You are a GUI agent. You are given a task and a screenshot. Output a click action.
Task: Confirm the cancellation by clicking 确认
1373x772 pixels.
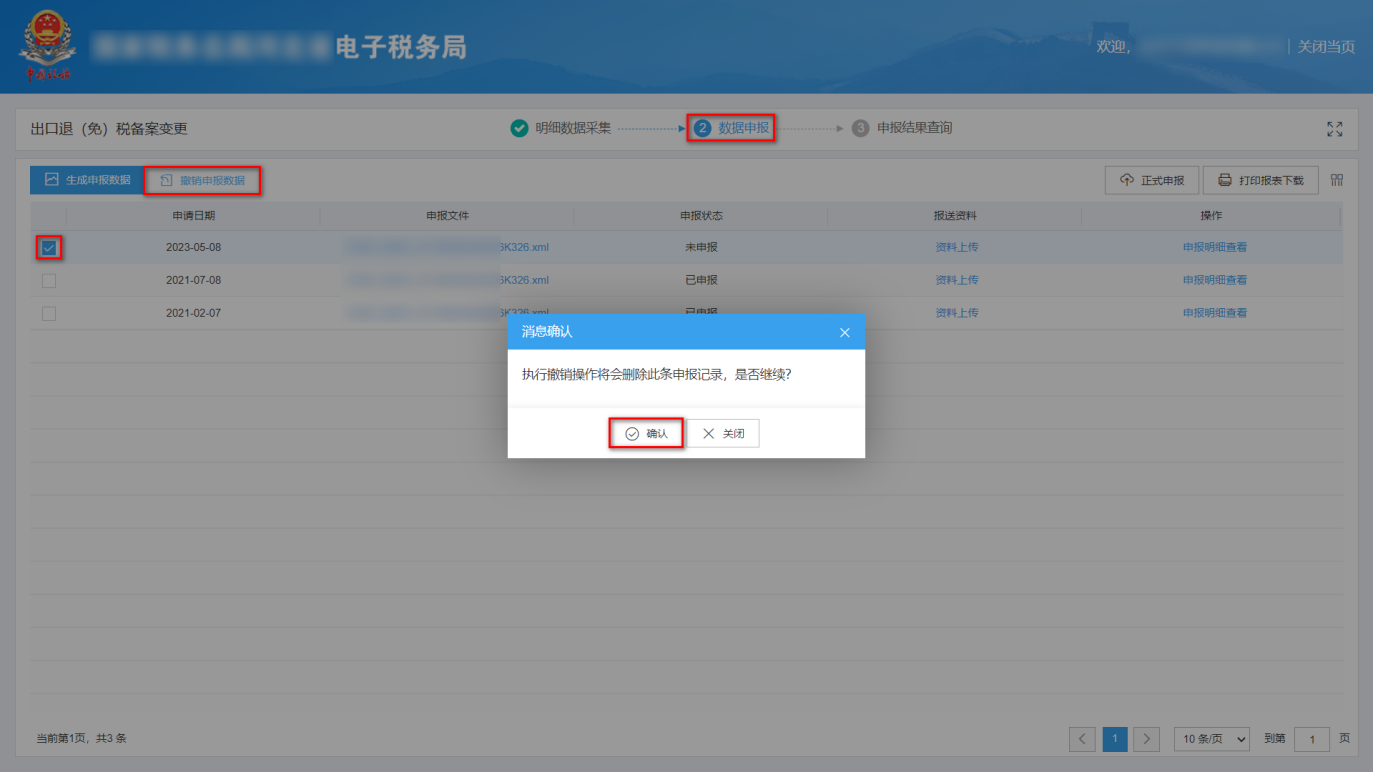645,433
